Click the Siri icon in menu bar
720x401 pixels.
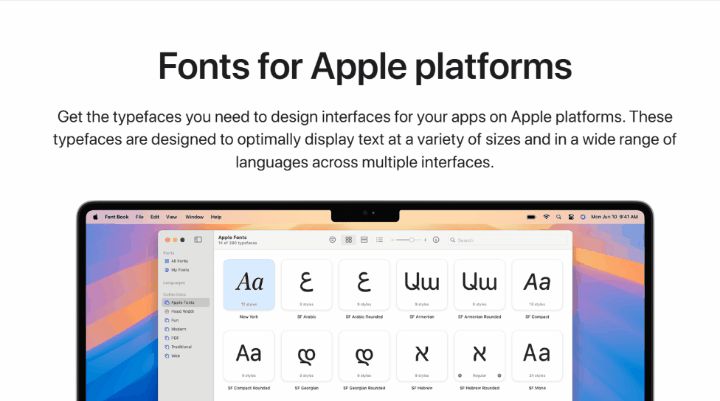[x=583, y=217]
